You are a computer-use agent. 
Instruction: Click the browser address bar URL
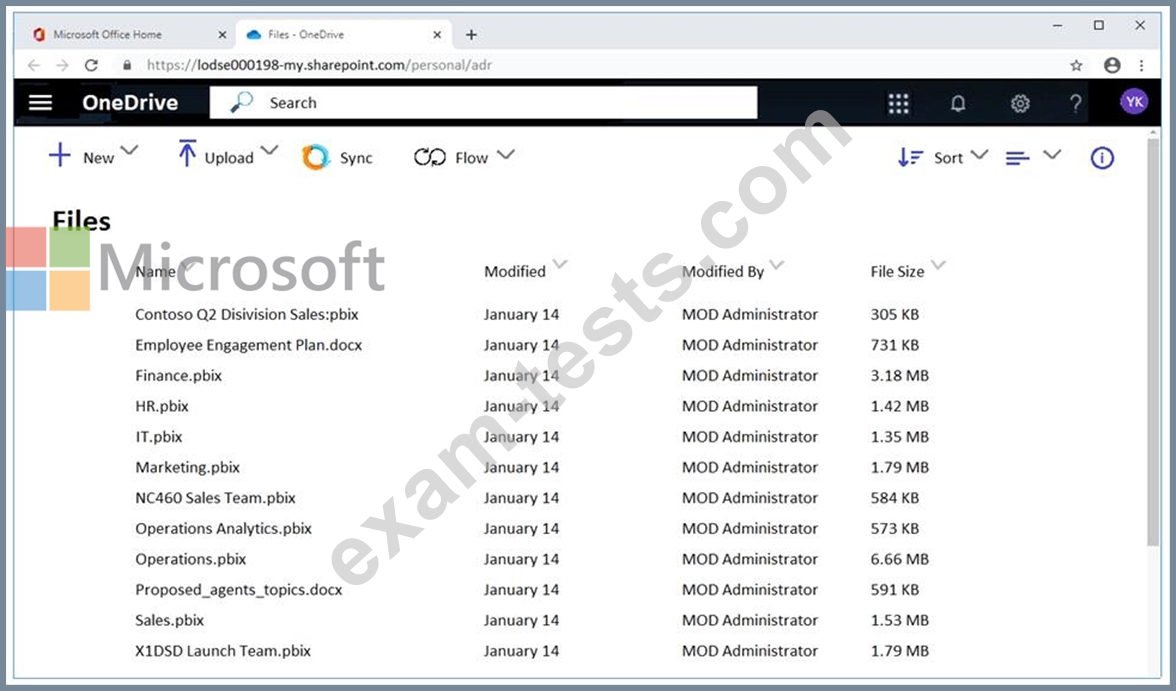coord(320,65)
